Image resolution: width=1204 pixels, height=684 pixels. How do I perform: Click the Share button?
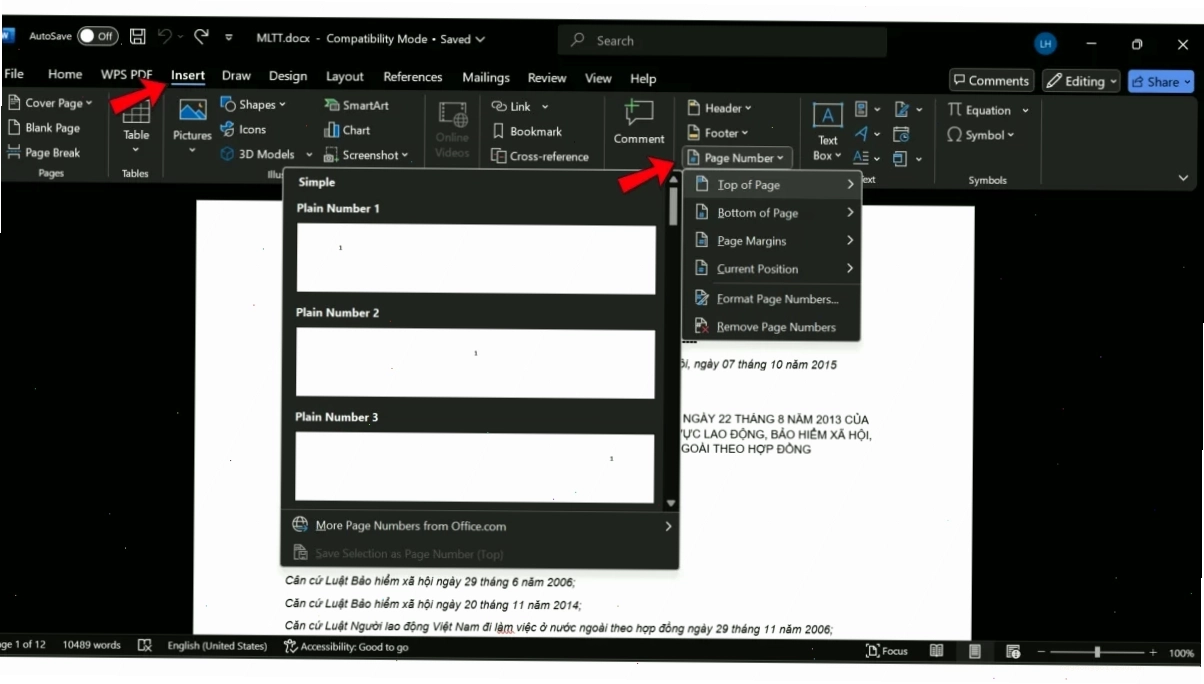1160,82
